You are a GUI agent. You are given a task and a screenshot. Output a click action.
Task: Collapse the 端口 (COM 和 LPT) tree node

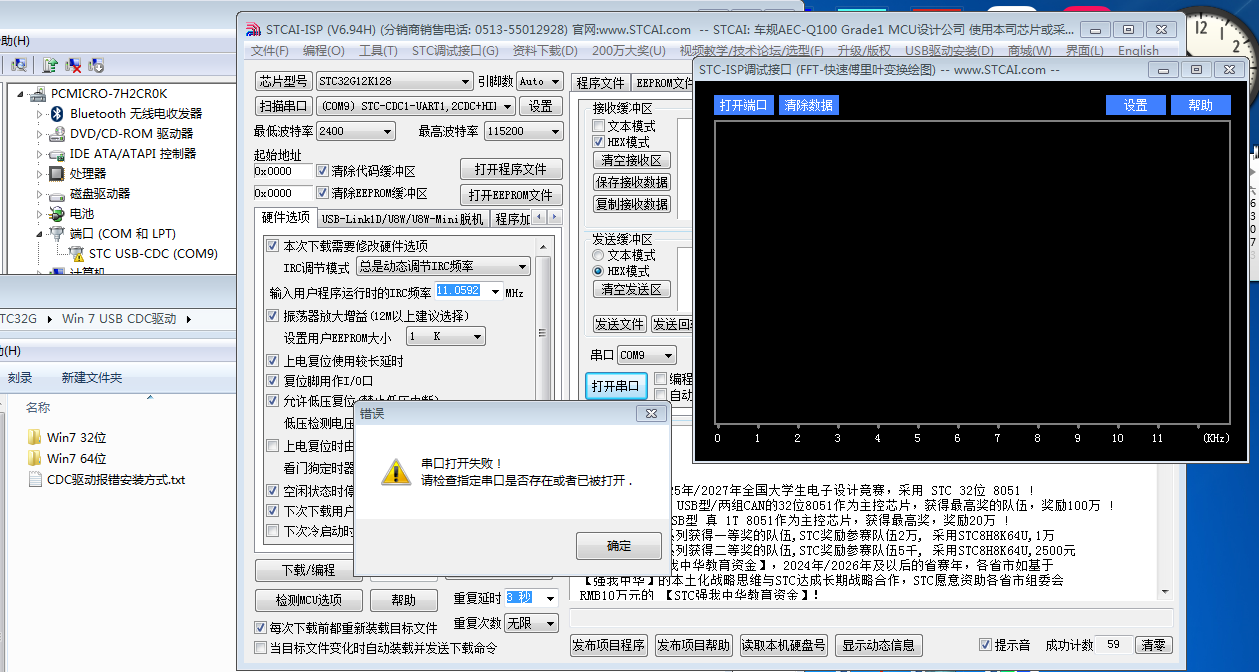[41, 234]
